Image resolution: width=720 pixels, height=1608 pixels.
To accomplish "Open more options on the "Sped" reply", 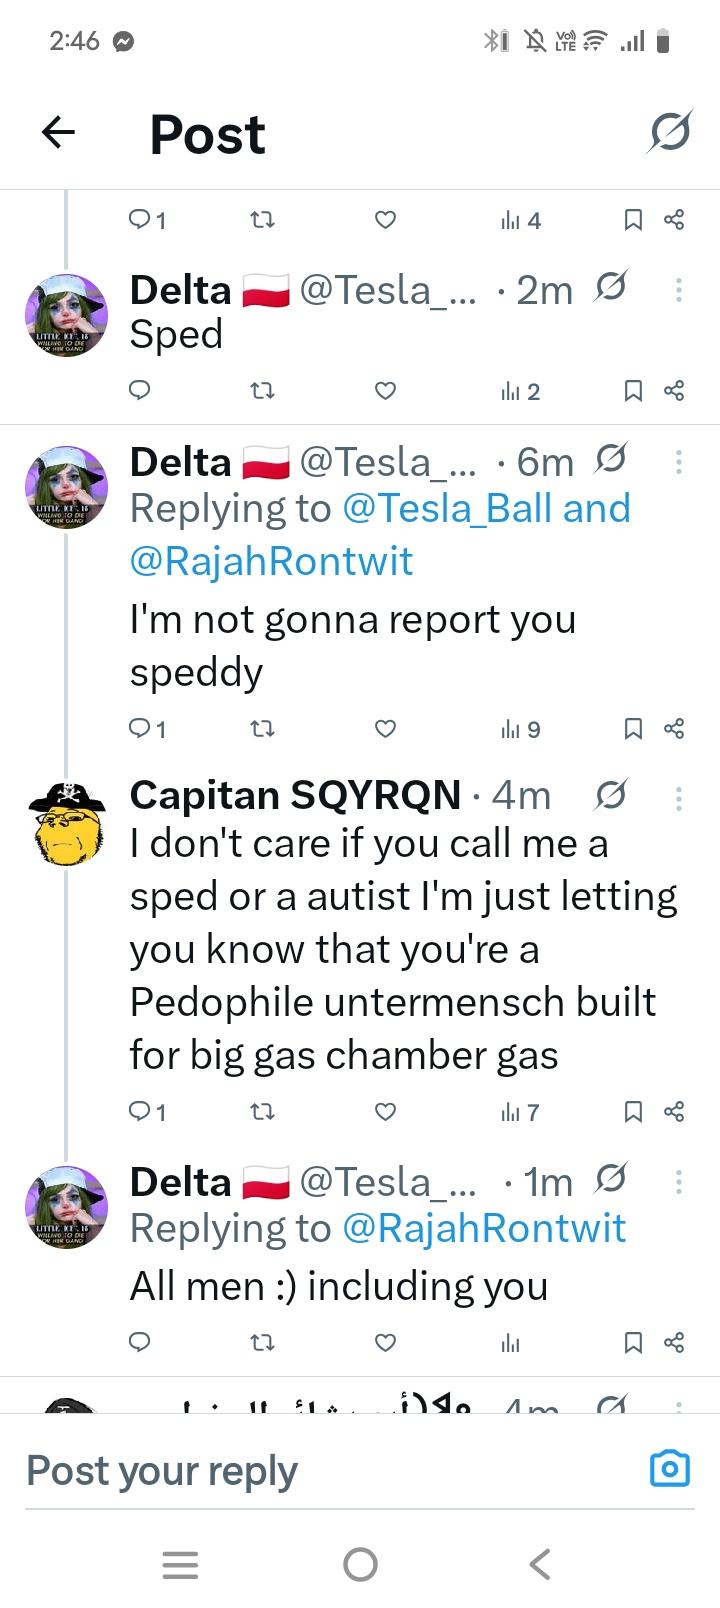I will [679, 290].
